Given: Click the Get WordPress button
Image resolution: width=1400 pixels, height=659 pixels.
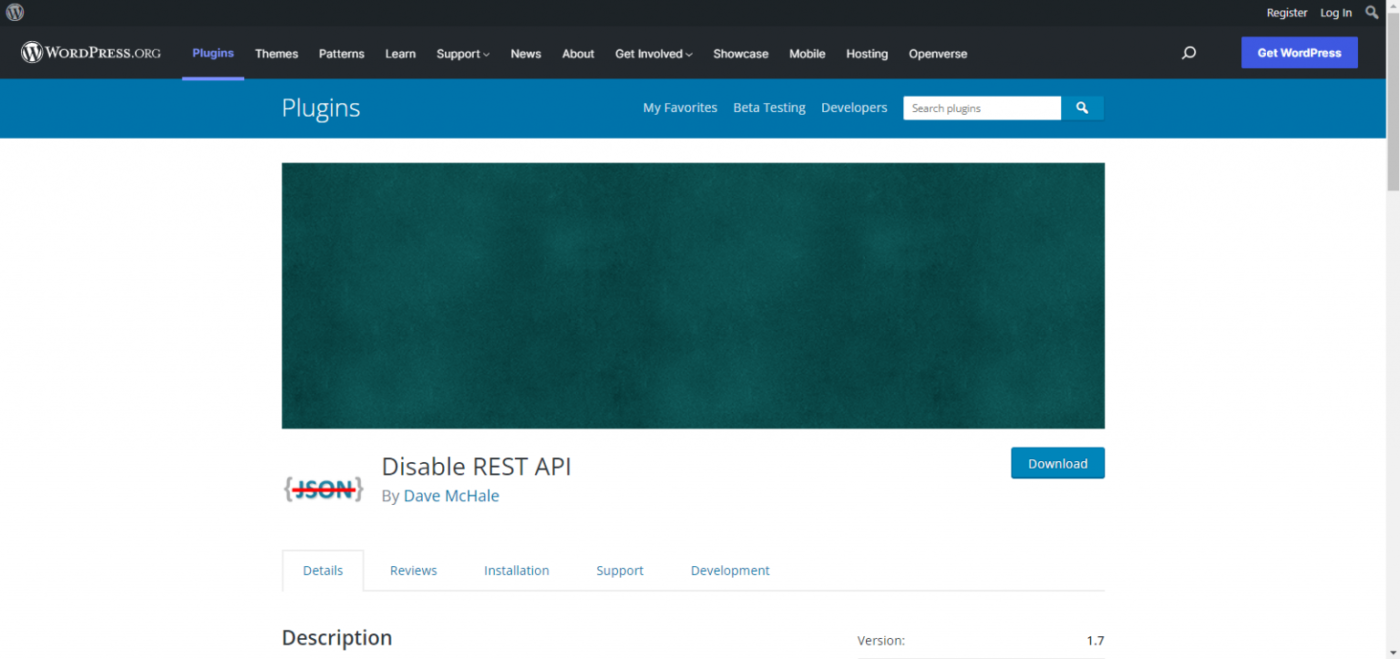Looking at the screenshot, I should click(1299, 53).
